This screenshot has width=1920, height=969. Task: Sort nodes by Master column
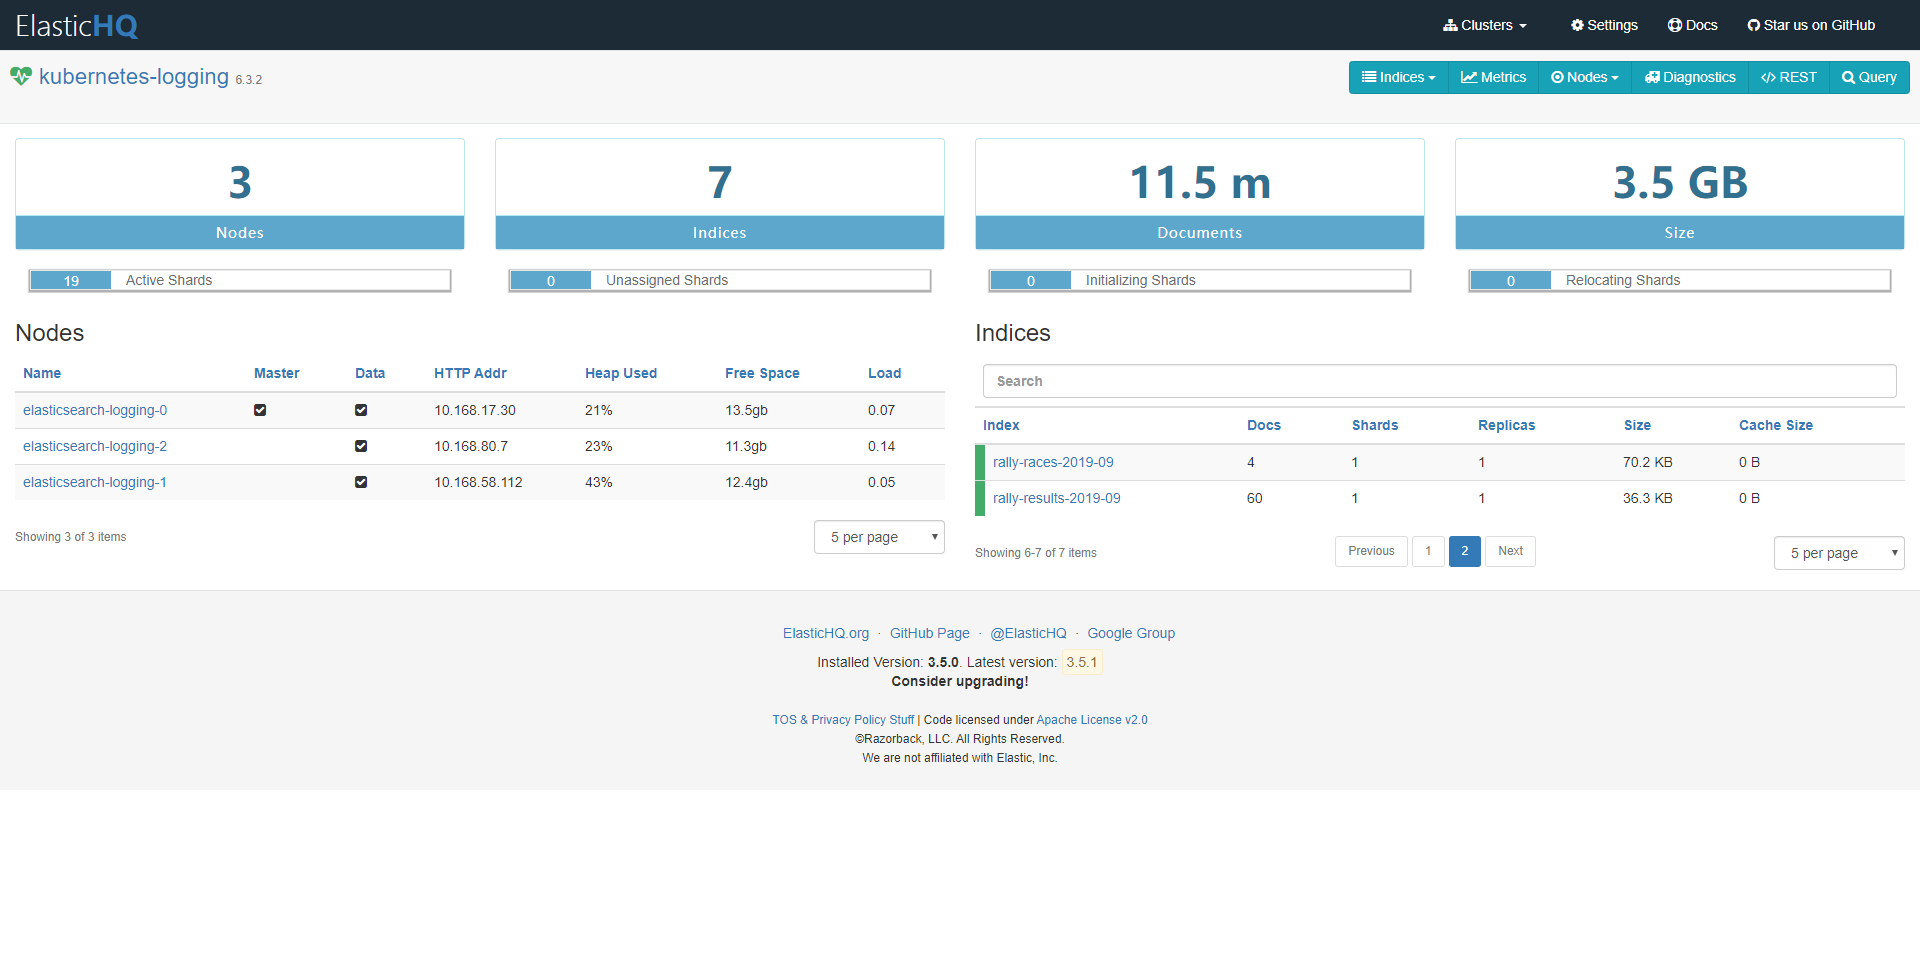pyautogui.click(x=277, y=373)
